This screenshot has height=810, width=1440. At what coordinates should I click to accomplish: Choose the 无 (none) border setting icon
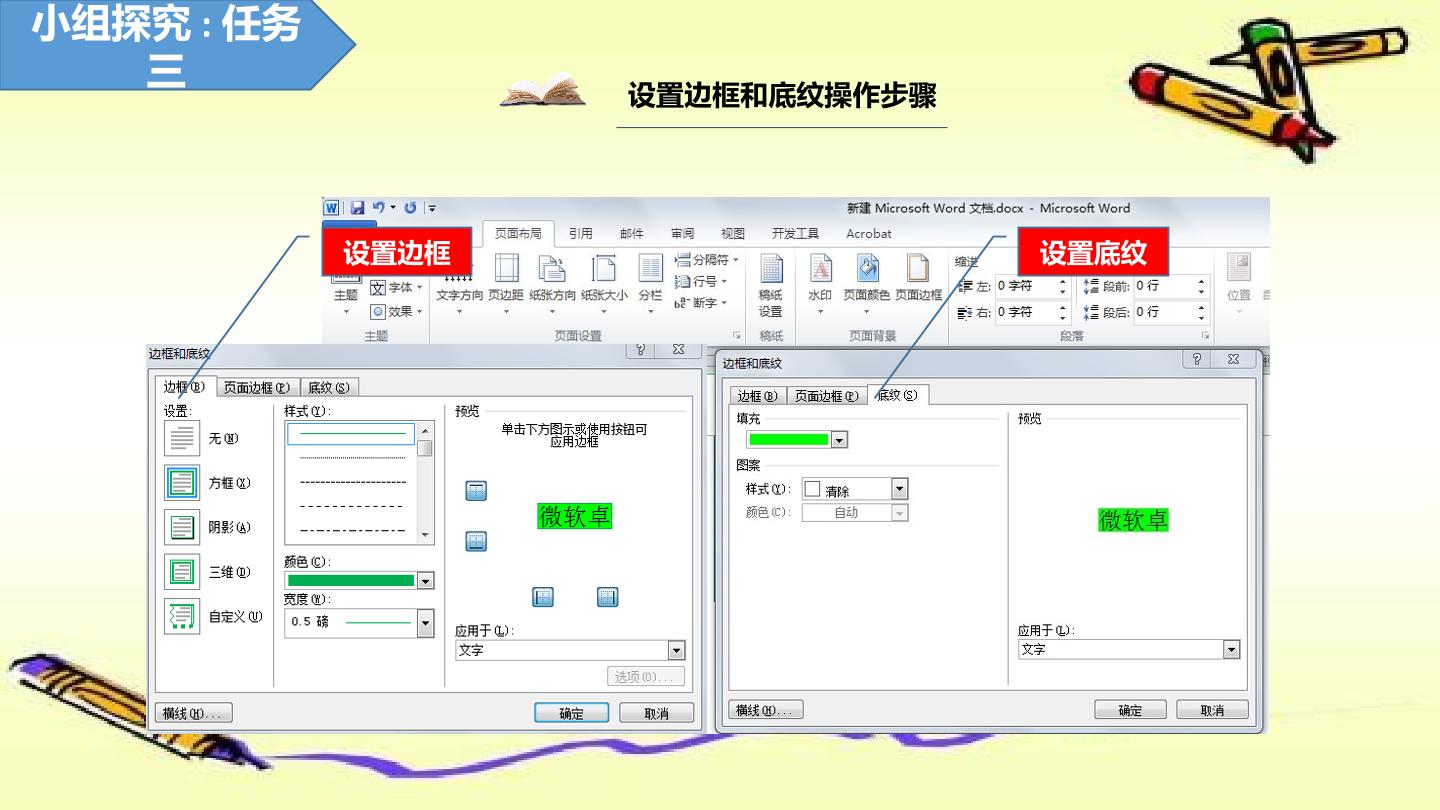click(182, 438)
